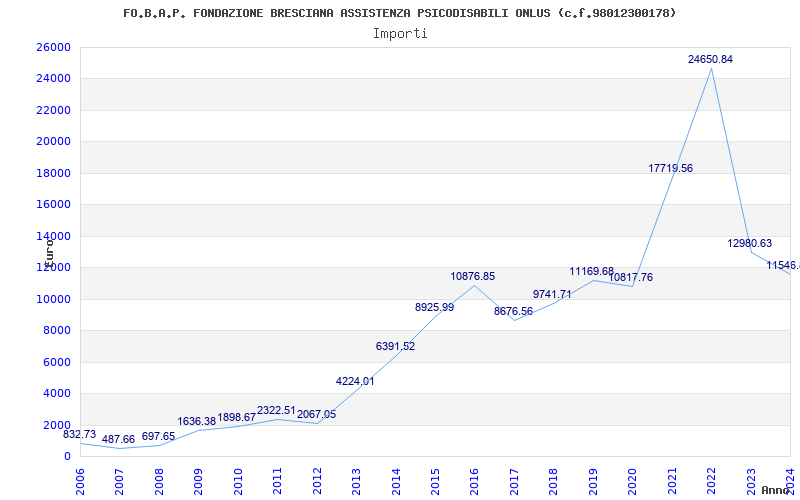This screenshot has height=500, width=800.
Task: Click the y-axis value 16000
Action: 53,205
